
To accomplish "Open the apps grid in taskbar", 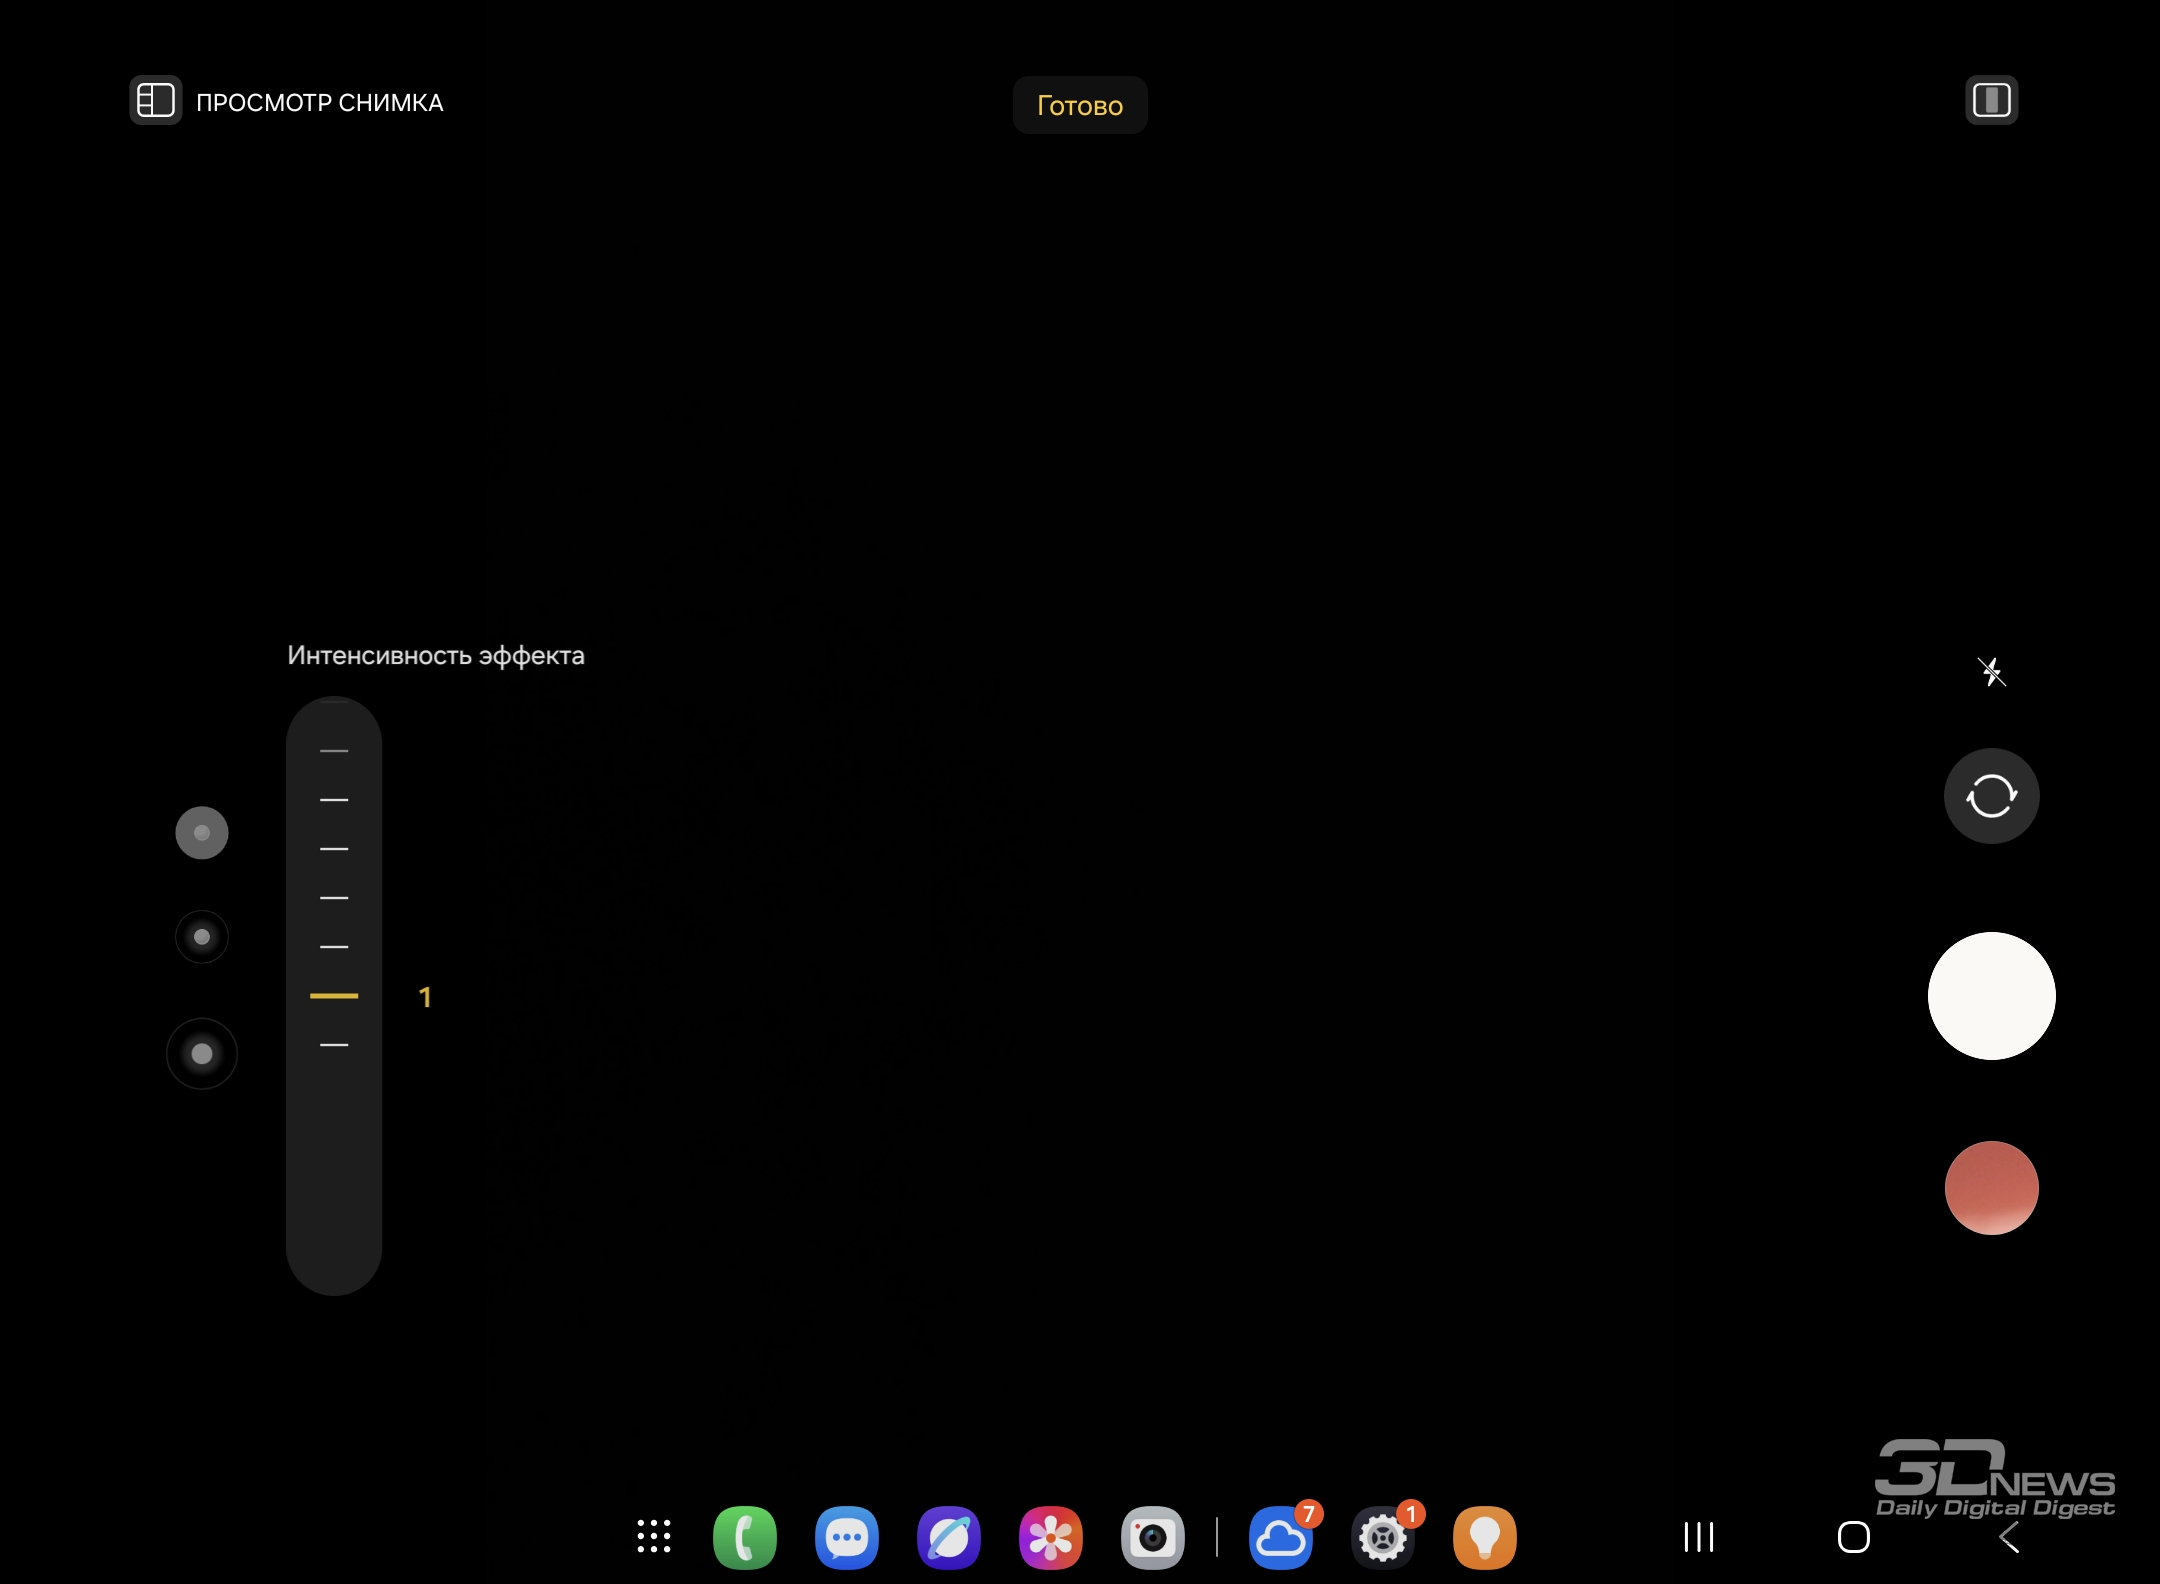I will click(x=654, y=1537).
